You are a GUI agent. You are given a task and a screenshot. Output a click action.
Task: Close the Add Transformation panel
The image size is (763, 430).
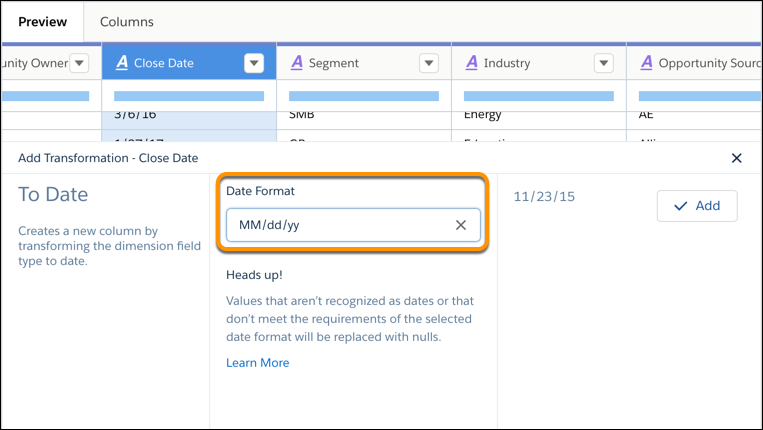tap(737, 158)
